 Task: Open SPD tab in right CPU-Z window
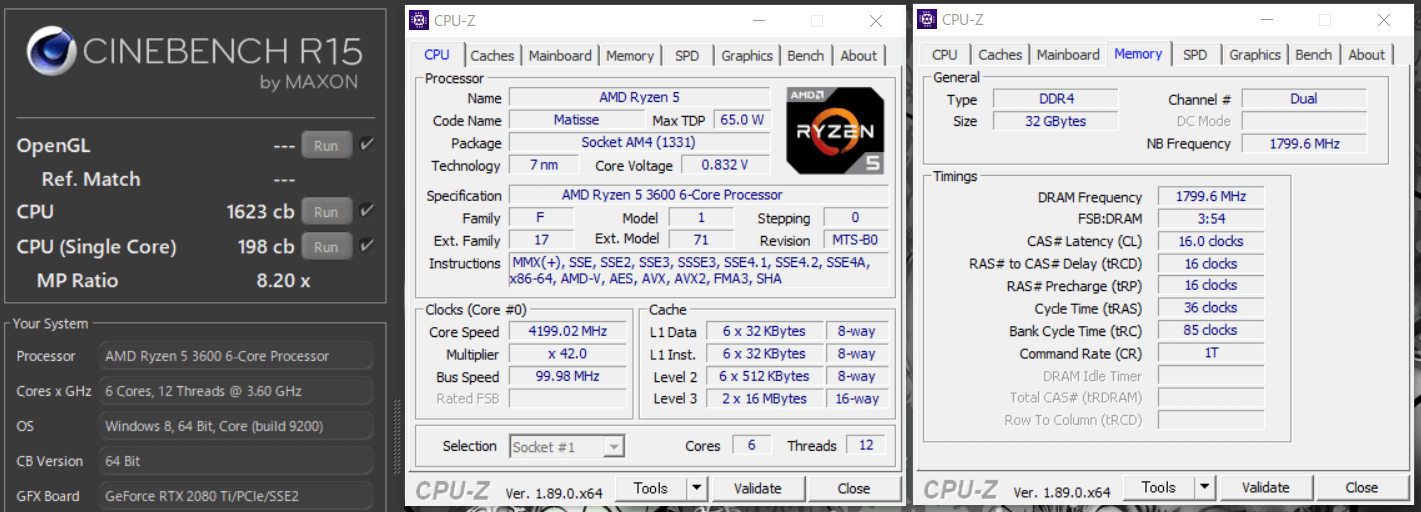coord(1195,55)
